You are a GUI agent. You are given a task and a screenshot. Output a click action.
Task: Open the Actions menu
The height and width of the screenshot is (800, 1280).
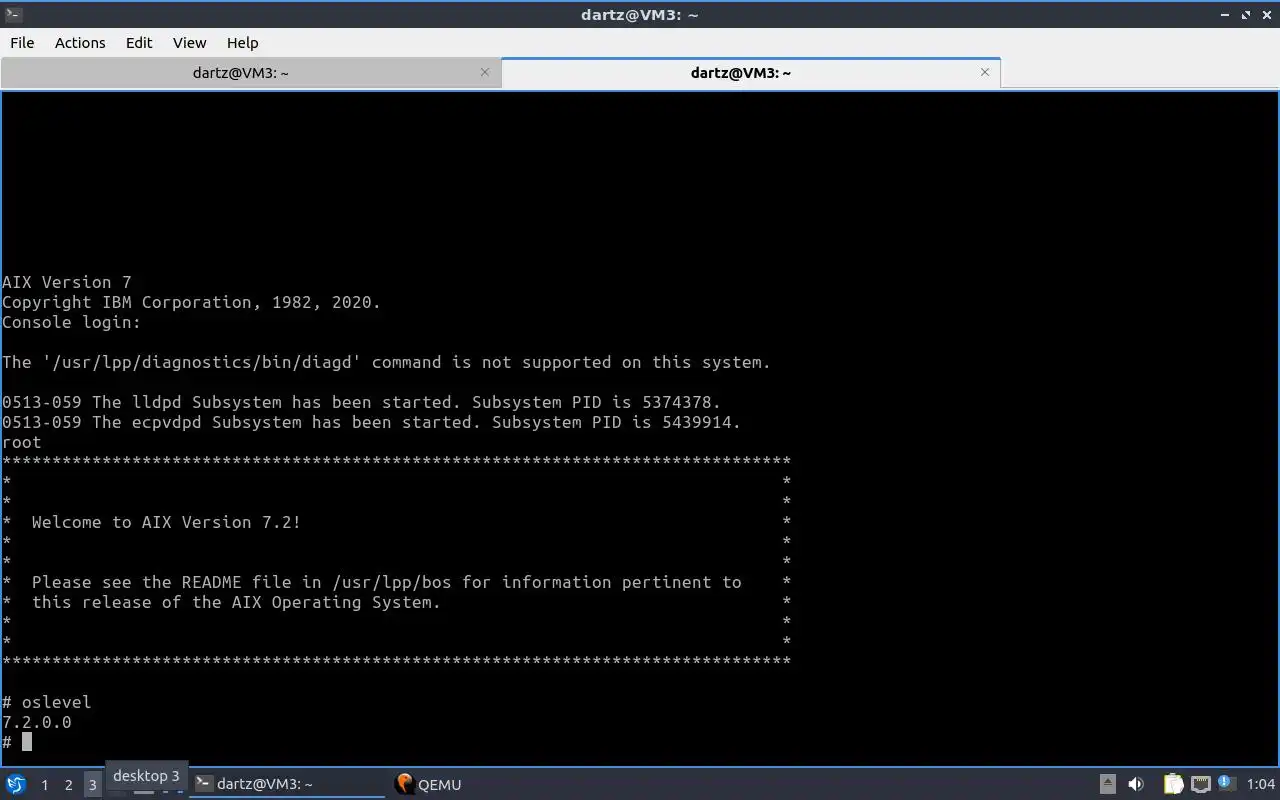(x=80, y=43)
